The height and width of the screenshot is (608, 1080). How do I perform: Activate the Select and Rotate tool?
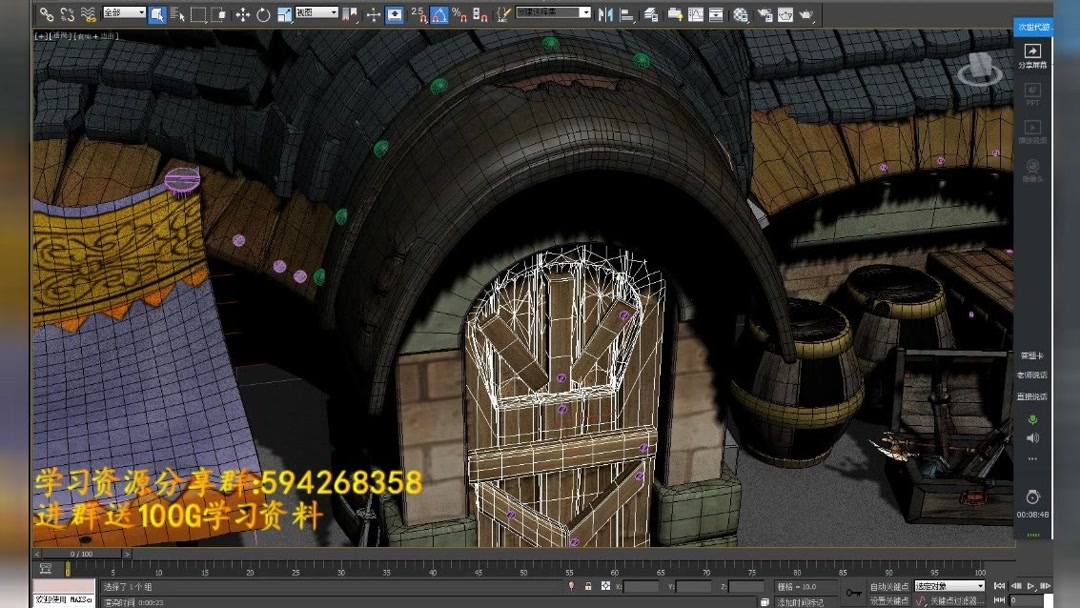tap(264, 14)
